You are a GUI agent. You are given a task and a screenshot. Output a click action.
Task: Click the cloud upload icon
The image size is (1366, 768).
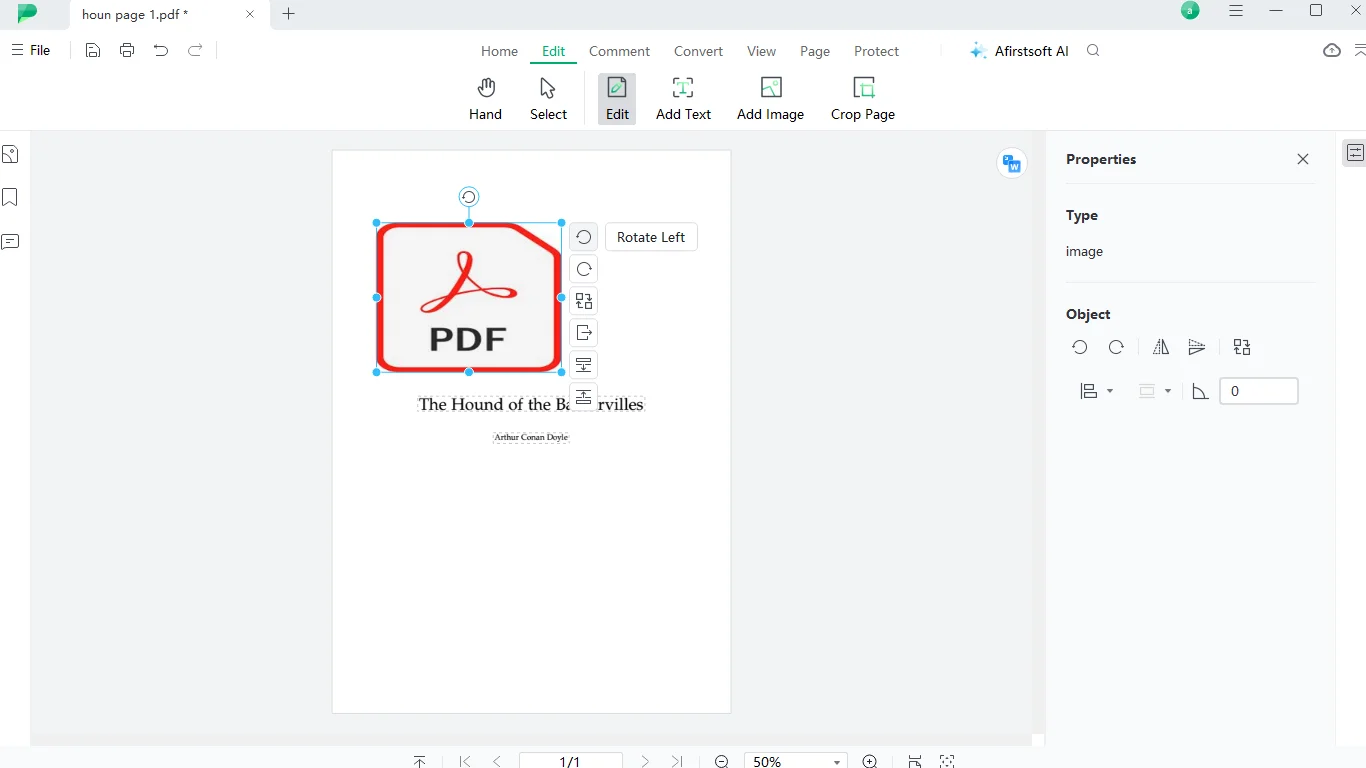click(x=1332, y=50)
